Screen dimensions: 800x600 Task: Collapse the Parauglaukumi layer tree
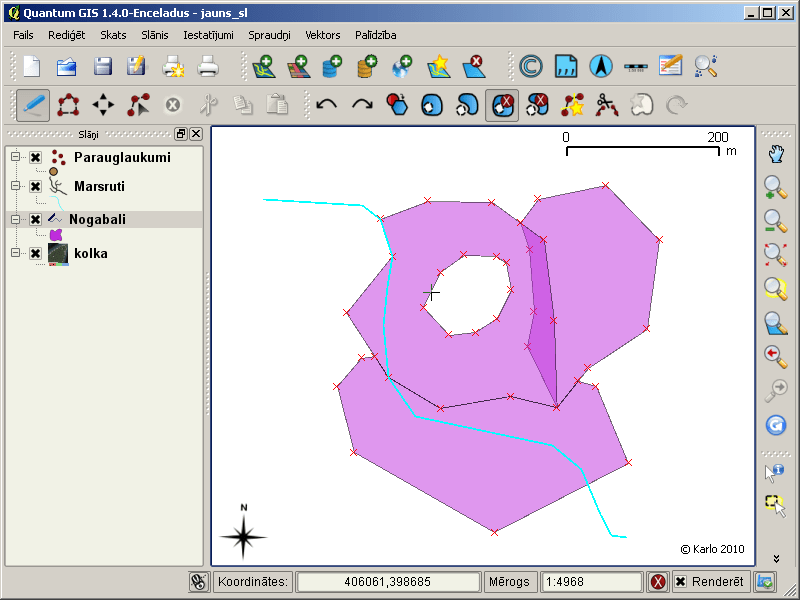pos(16,157)
